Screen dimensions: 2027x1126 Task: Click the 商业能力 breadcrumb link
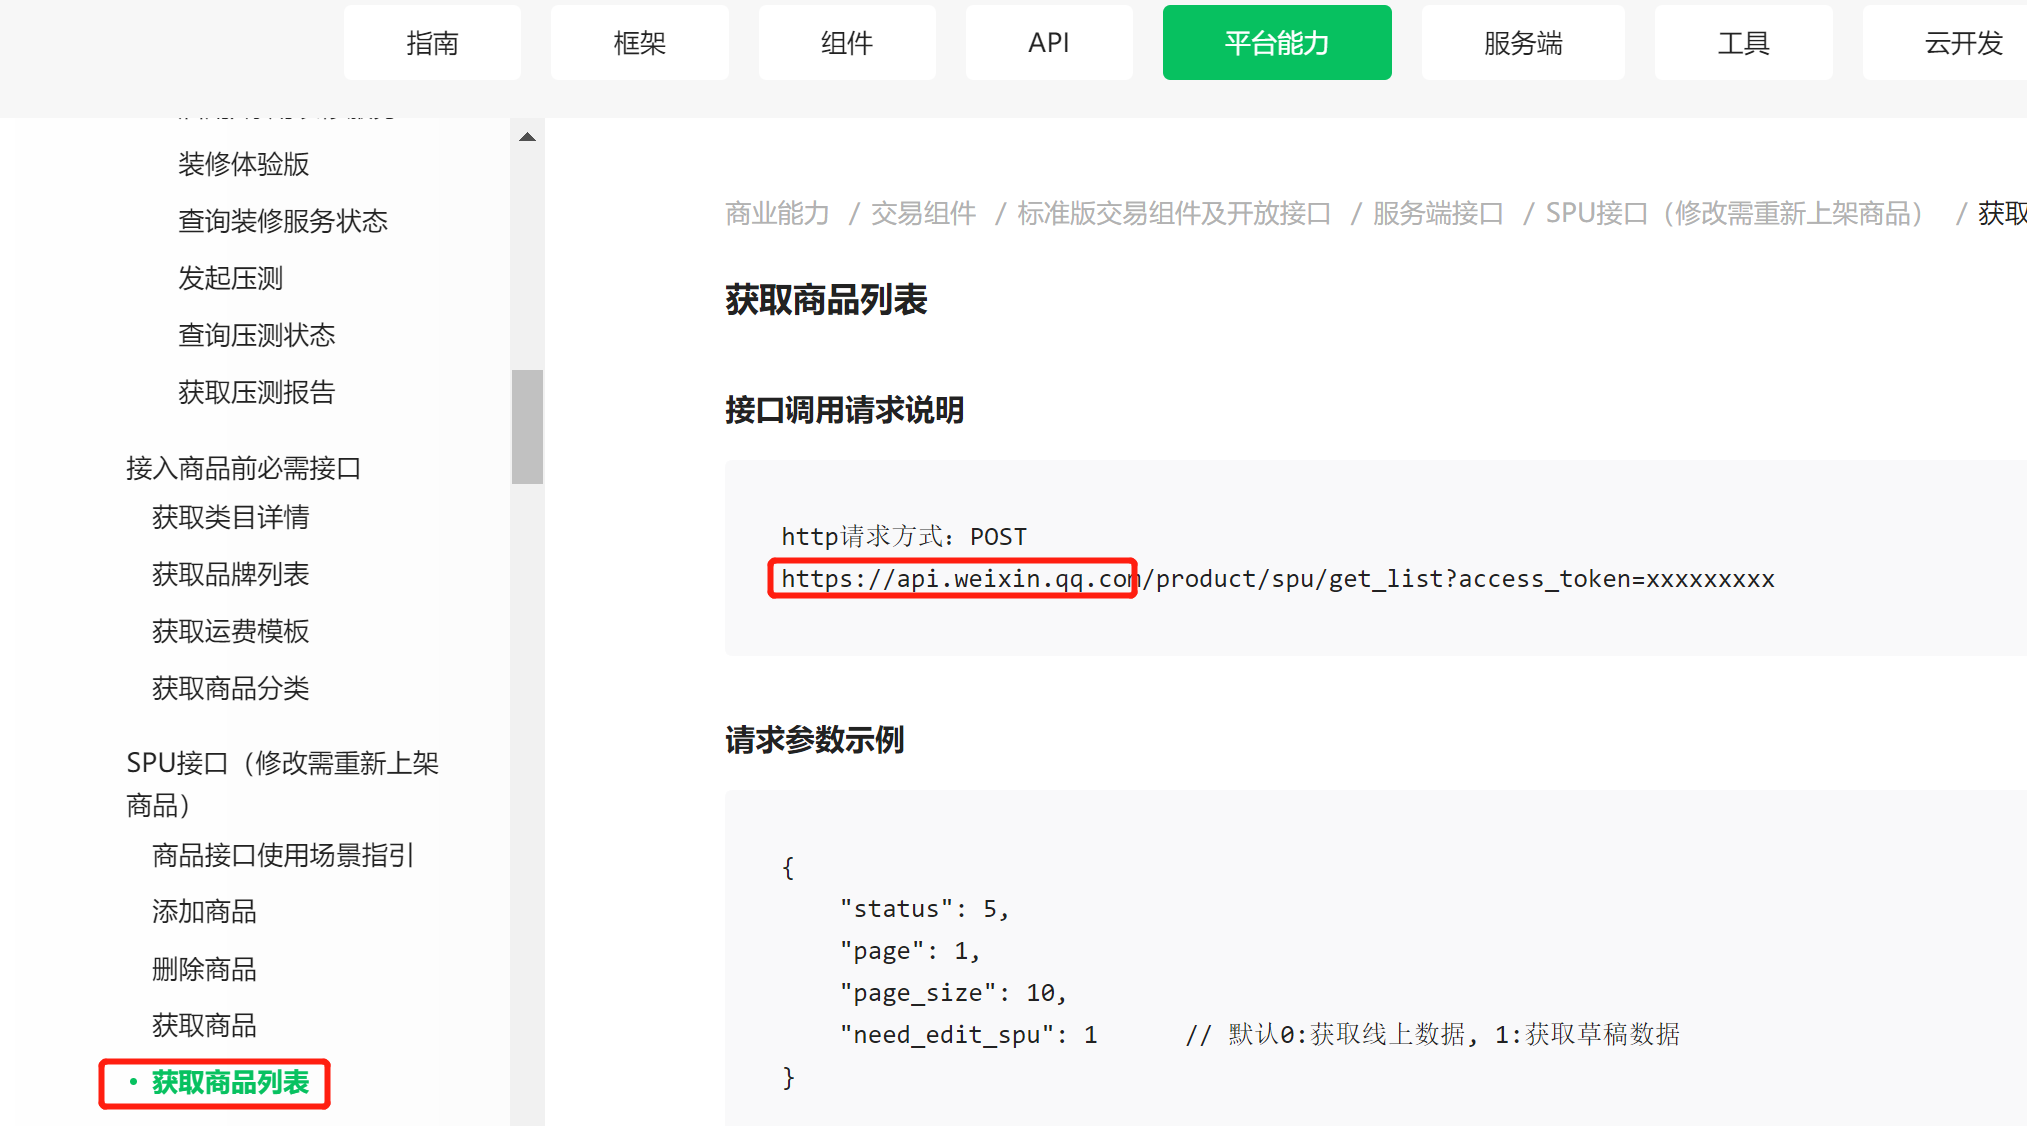click(x=777, y=213)
